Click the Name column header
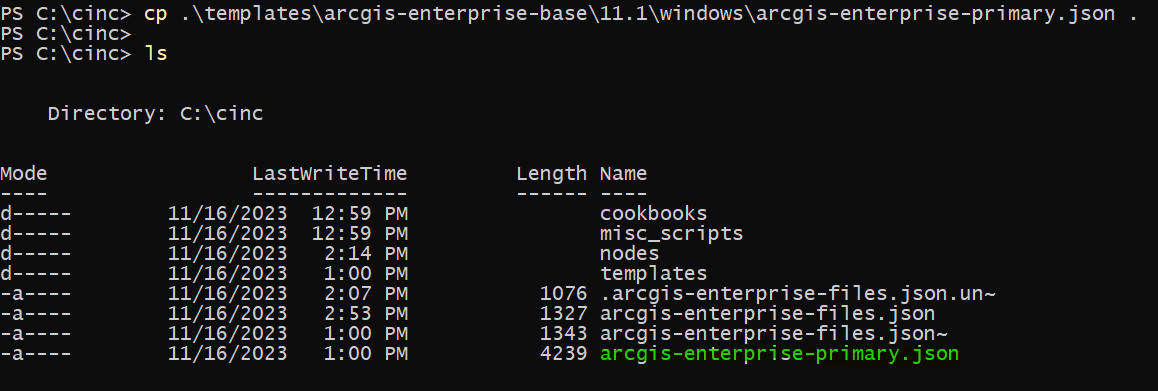 pyautogui.click(x=623, y=174)
